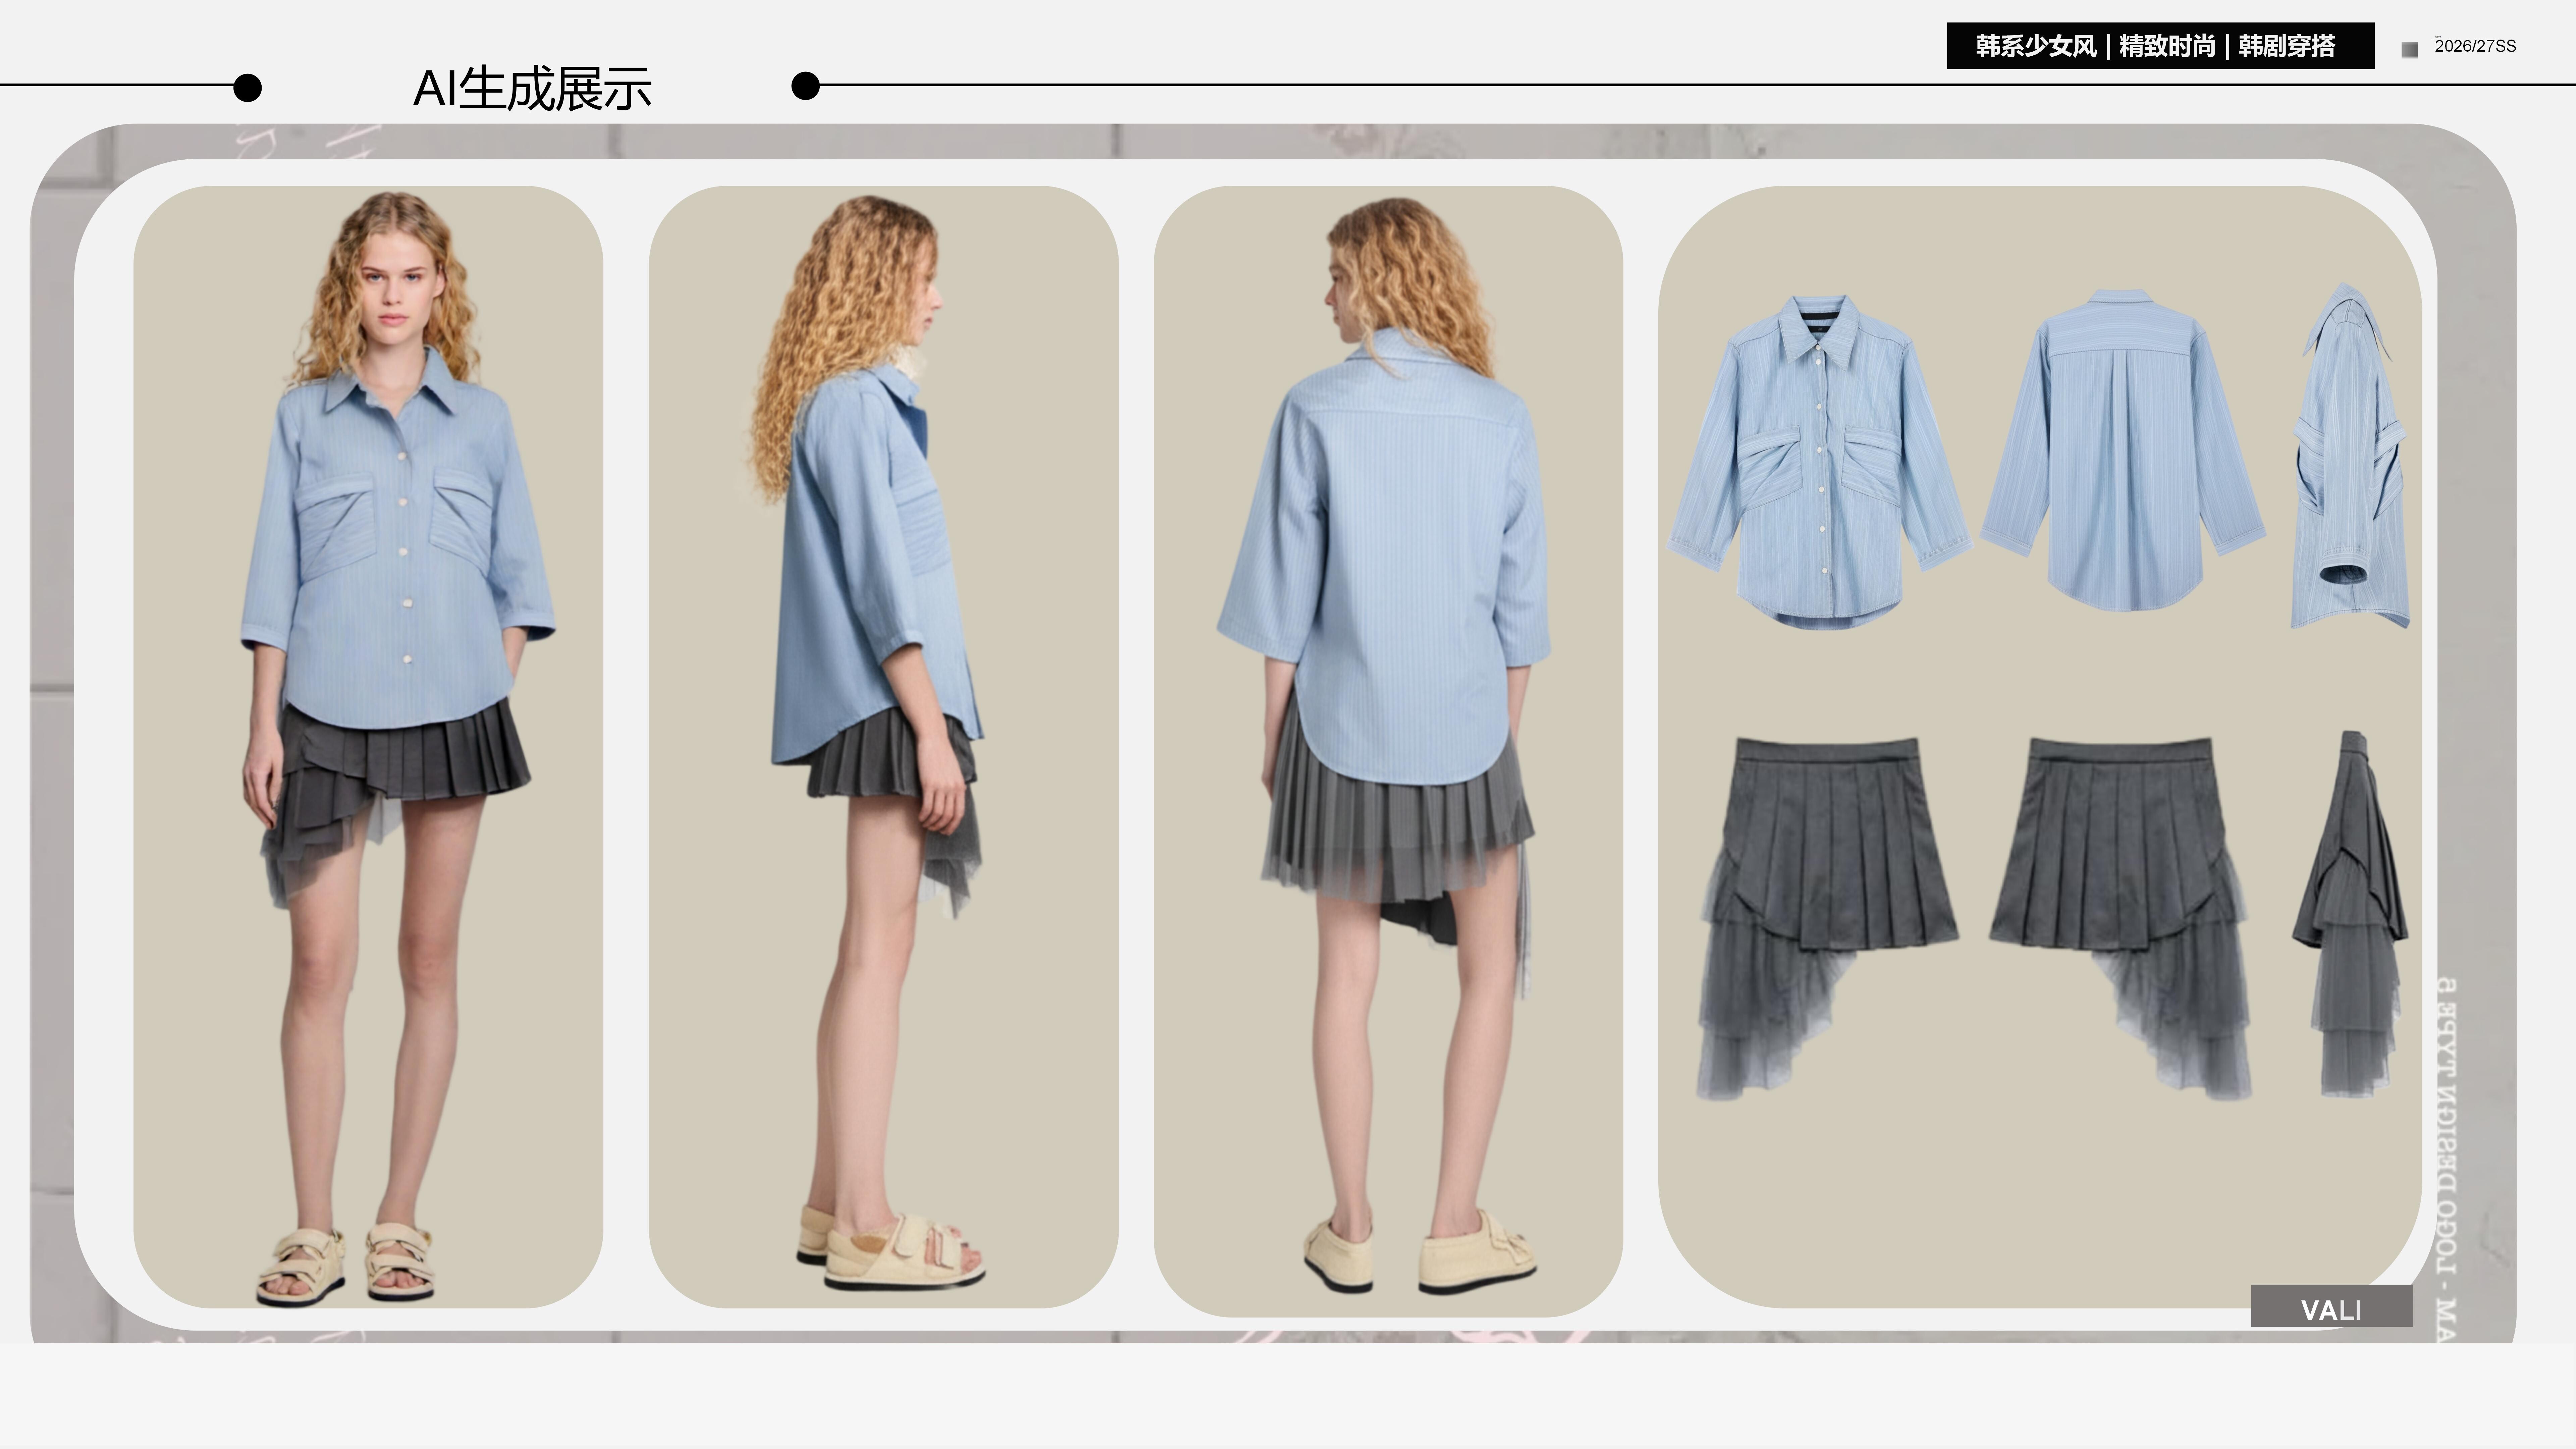
Task: Click the blue shirt side flat image
Action: point(2350,456)
